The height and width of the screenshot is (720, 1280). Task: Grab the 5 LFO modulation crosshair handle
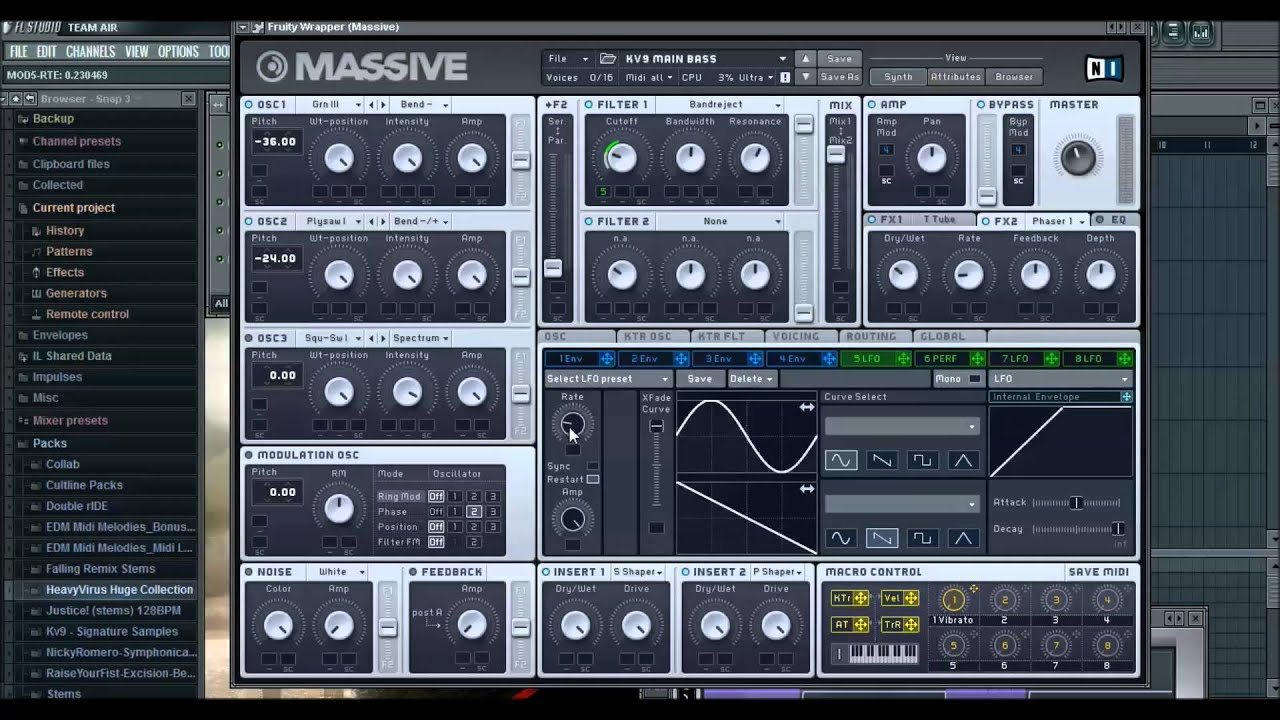(x=903, y=359)
